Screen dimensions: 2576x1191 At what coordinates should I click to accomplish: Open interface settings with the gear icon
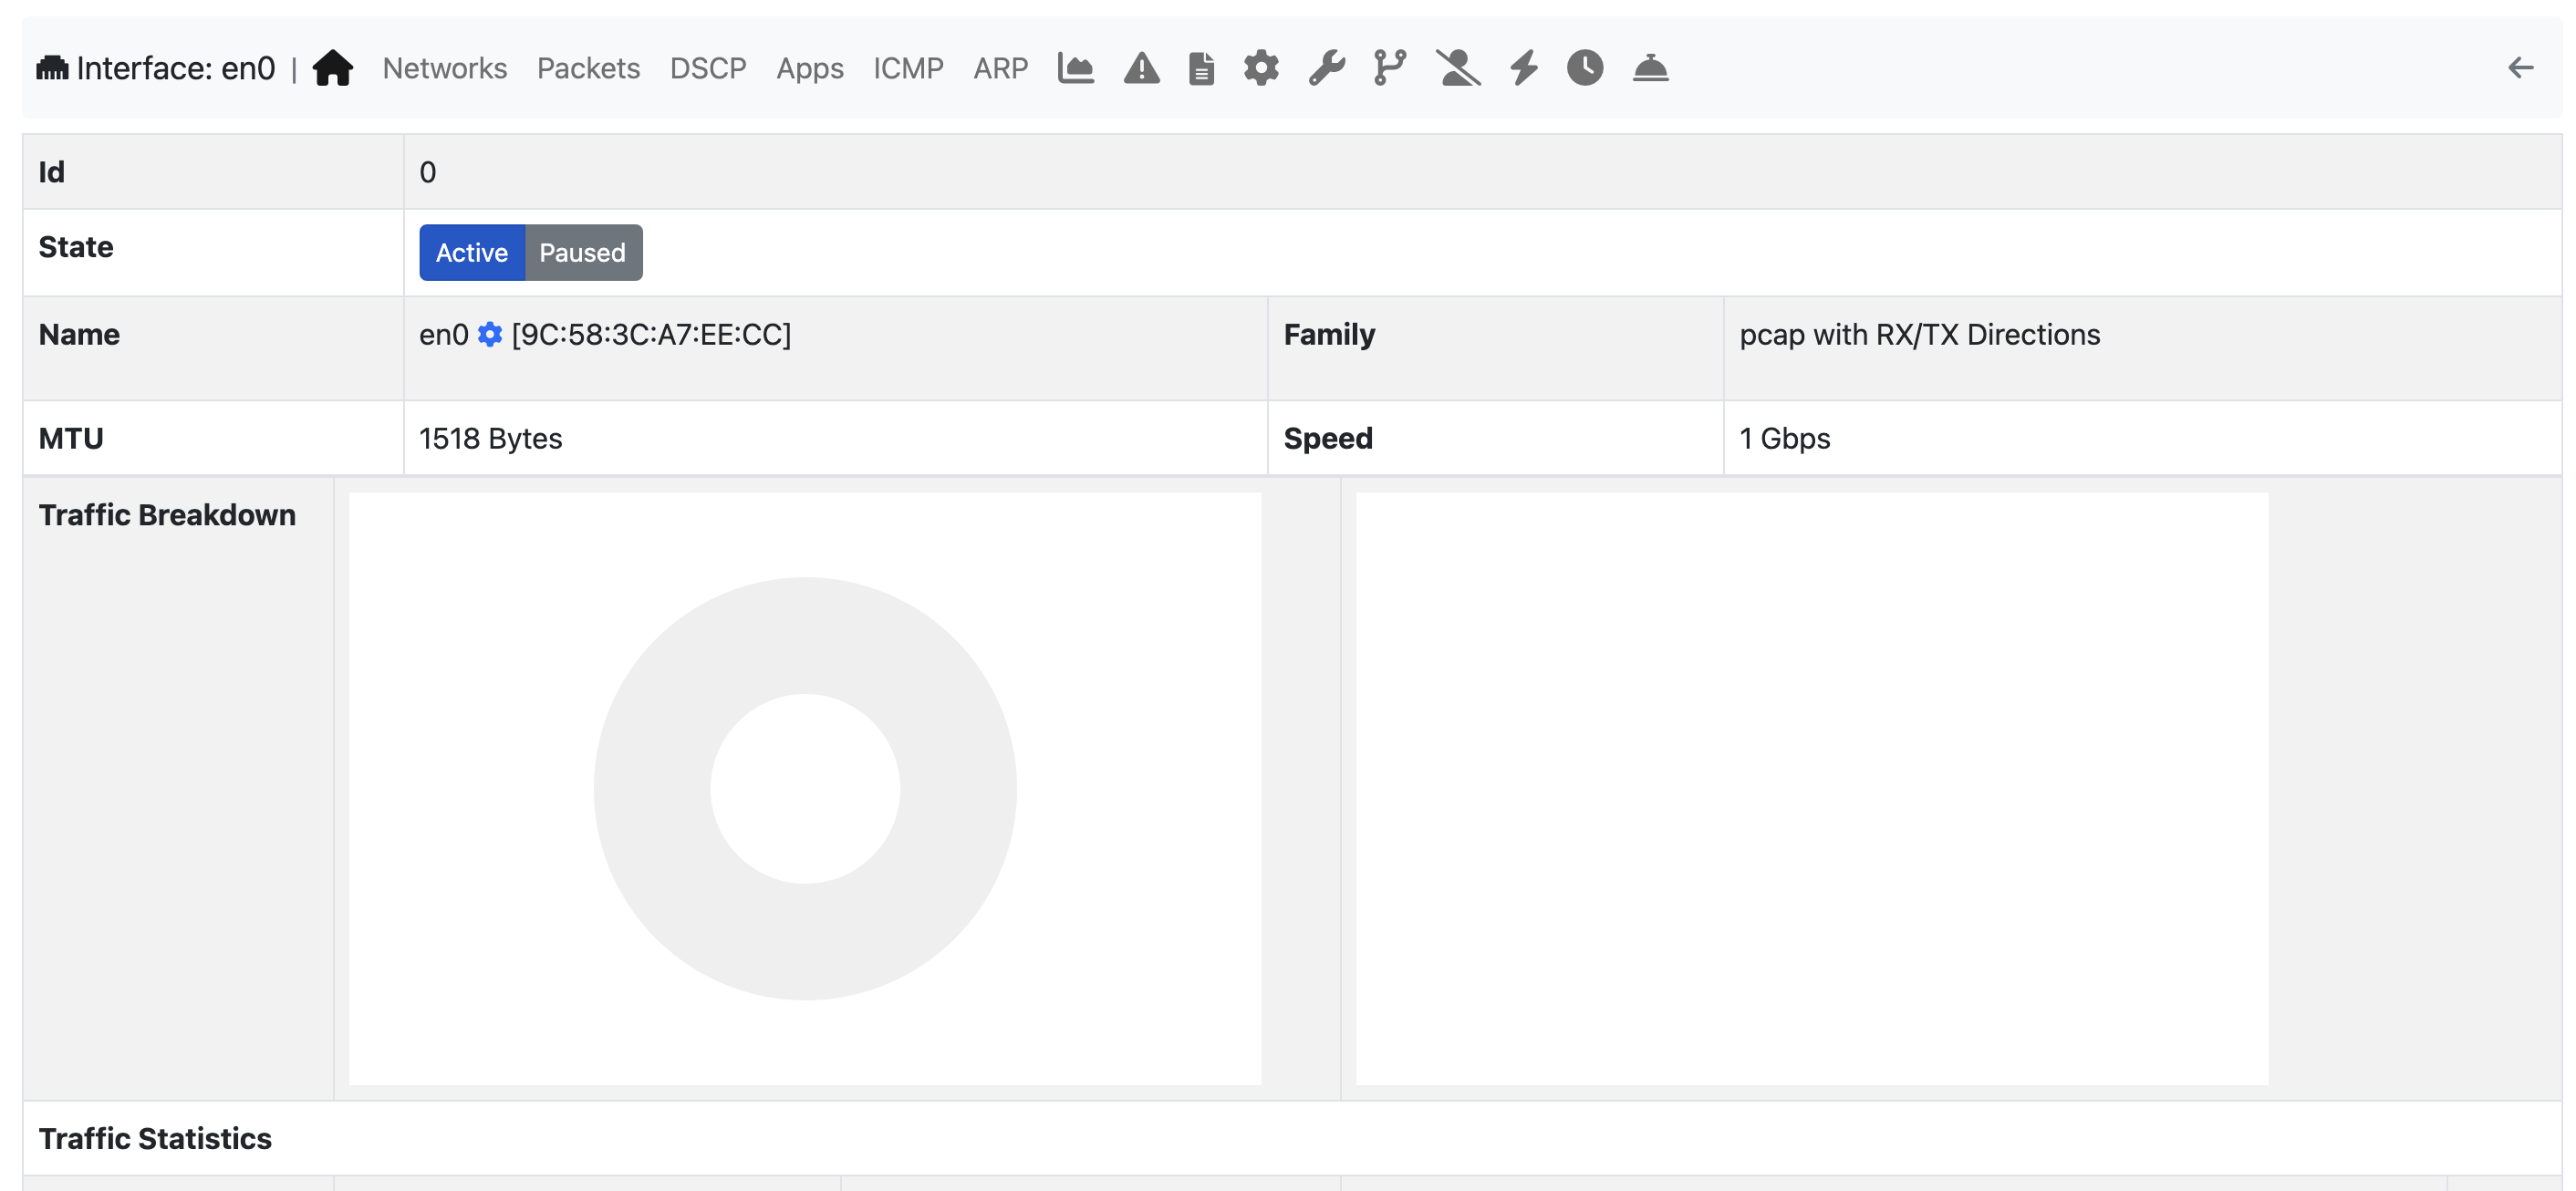coord(1261,67)
